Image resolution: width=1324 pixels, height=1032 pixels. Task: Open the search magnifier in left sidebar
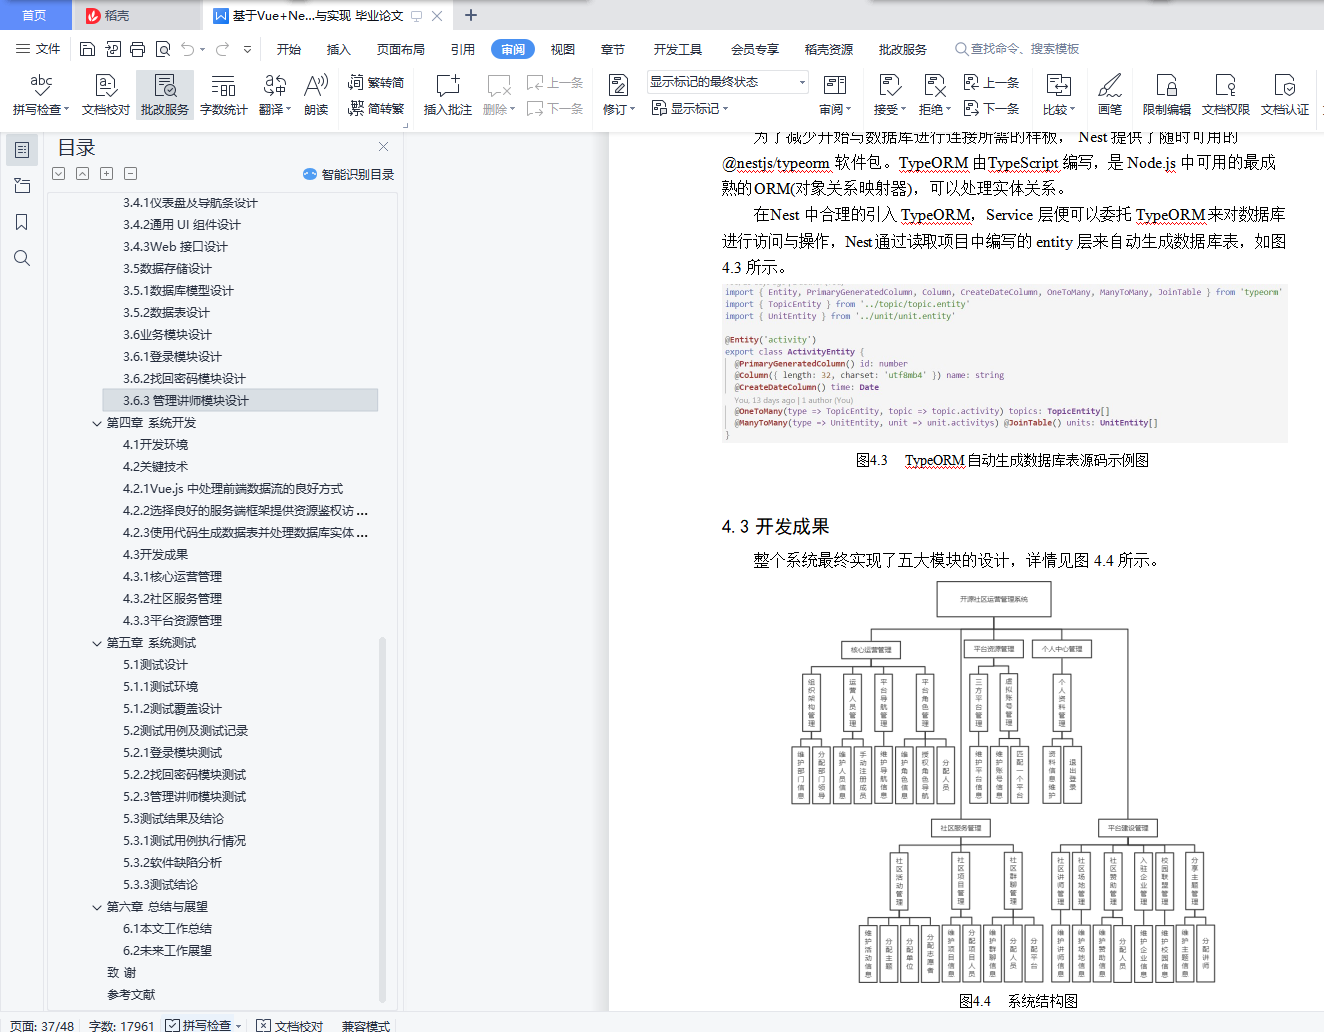22,258
